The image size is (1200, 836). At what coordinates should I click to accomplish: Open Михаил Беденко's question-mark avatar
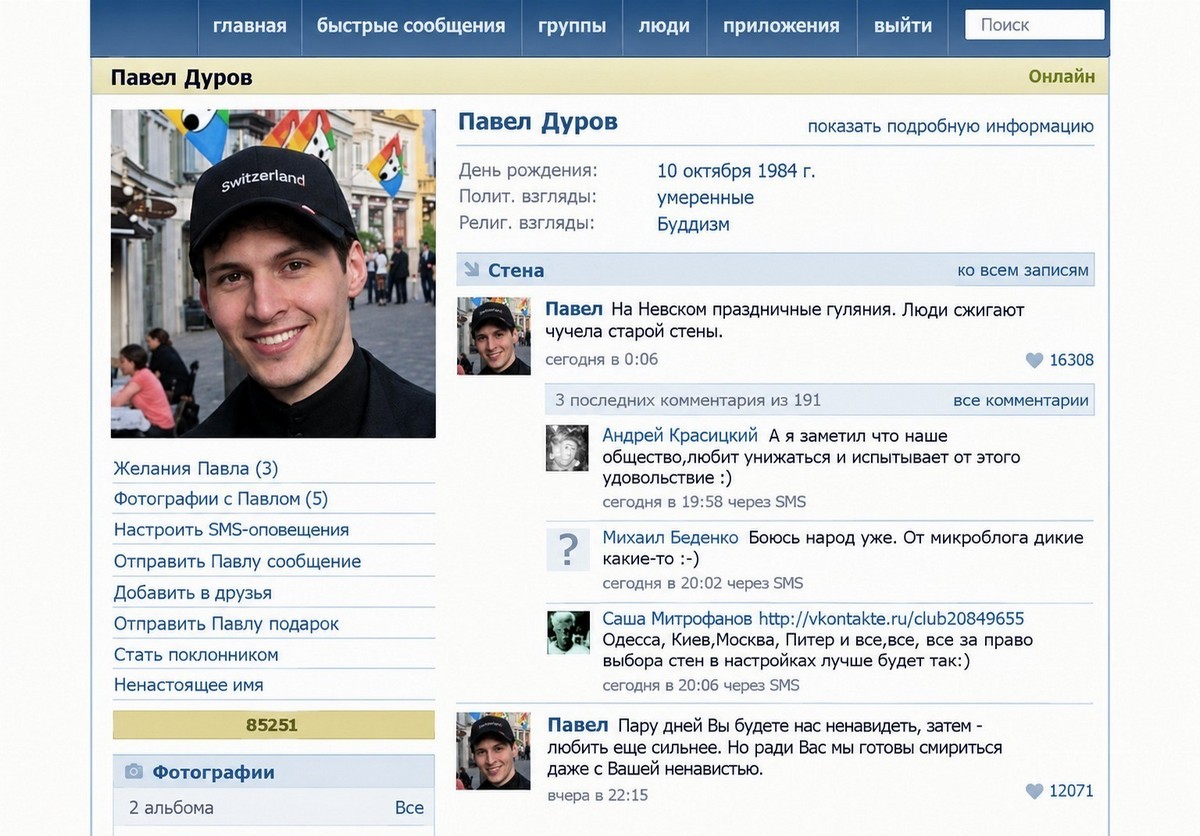[x=567, y=549]
